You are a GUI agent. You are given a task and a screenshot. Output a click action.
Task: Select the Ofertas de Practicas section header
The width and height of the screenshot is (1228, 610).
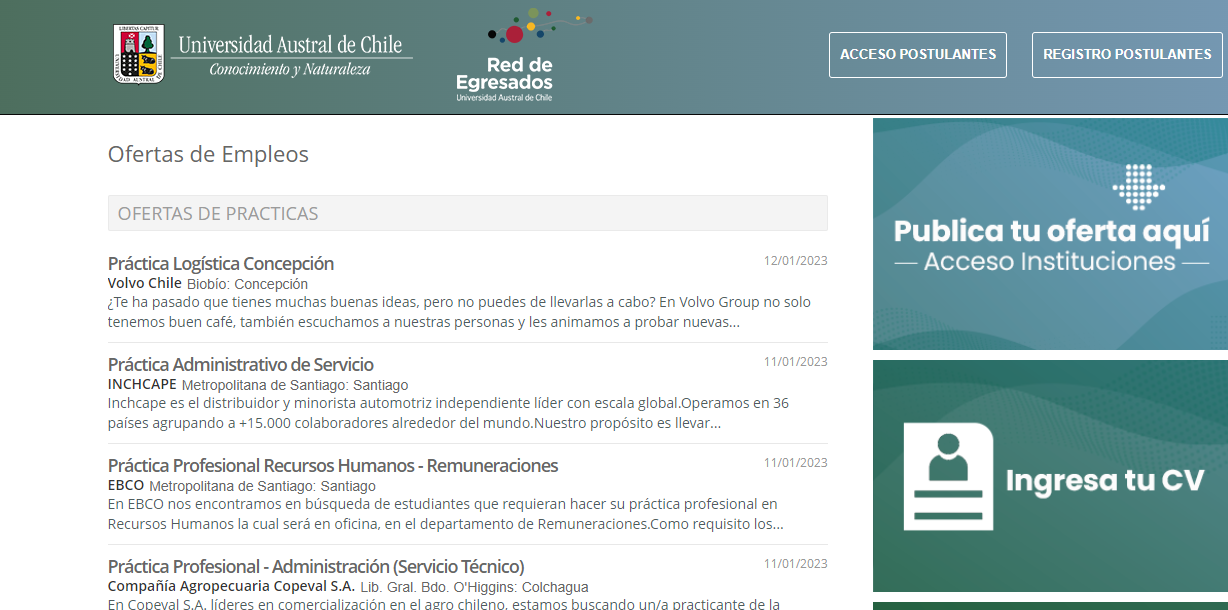467,213
